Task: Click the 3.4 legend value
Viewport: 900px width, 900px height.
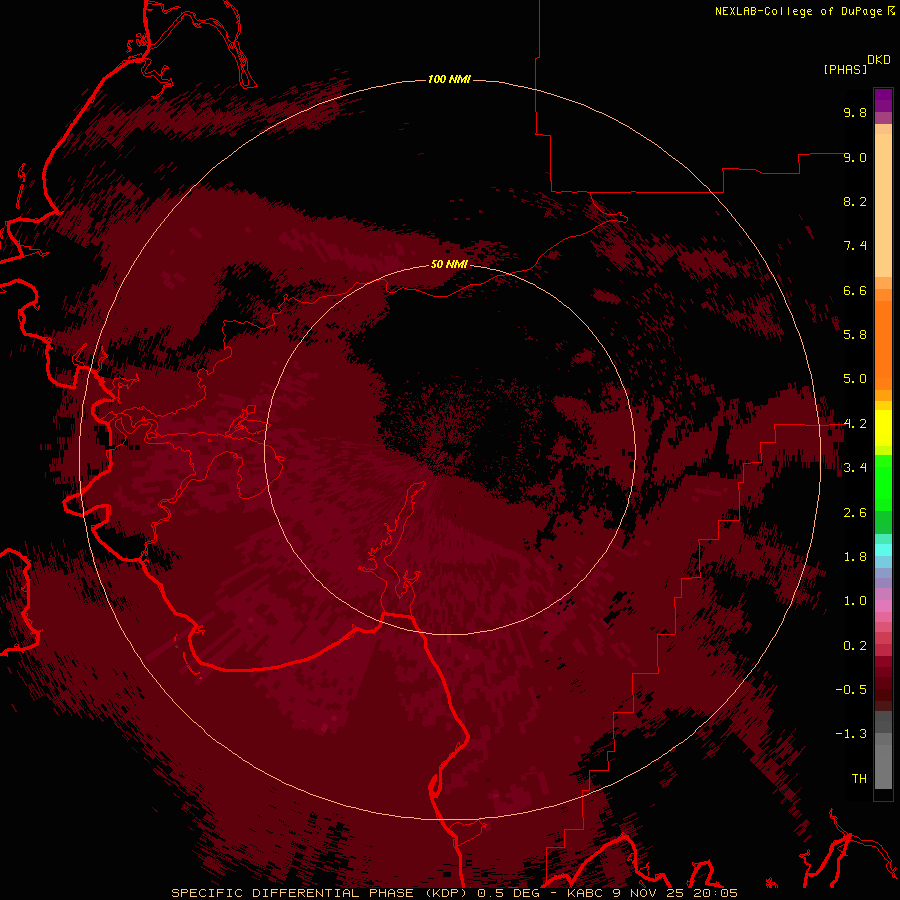Action: click(855, 468)
